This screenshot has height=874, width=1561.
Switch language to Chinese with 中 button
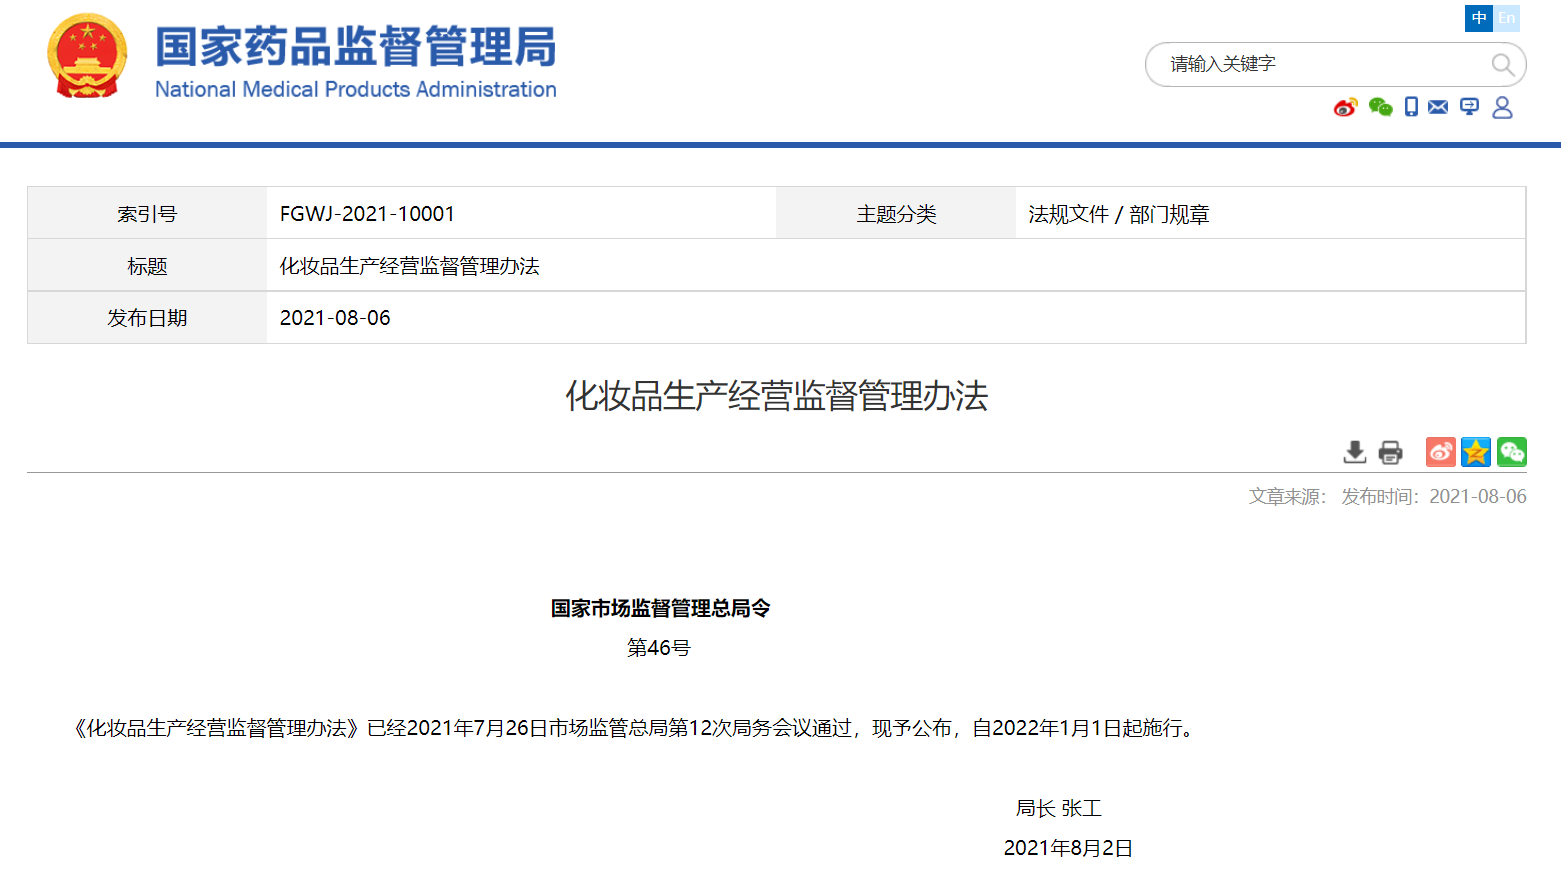click(1479, 18)
